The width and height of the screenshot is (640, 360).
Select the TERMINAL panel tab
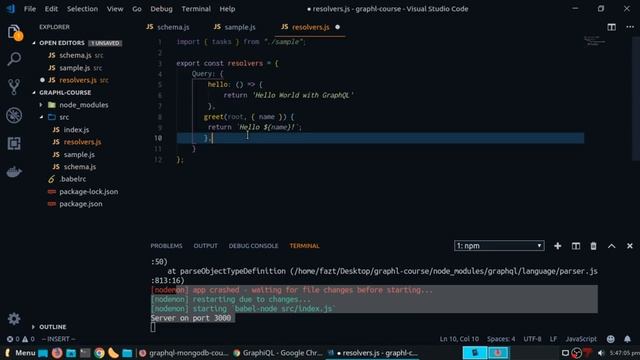coord(304,246)
